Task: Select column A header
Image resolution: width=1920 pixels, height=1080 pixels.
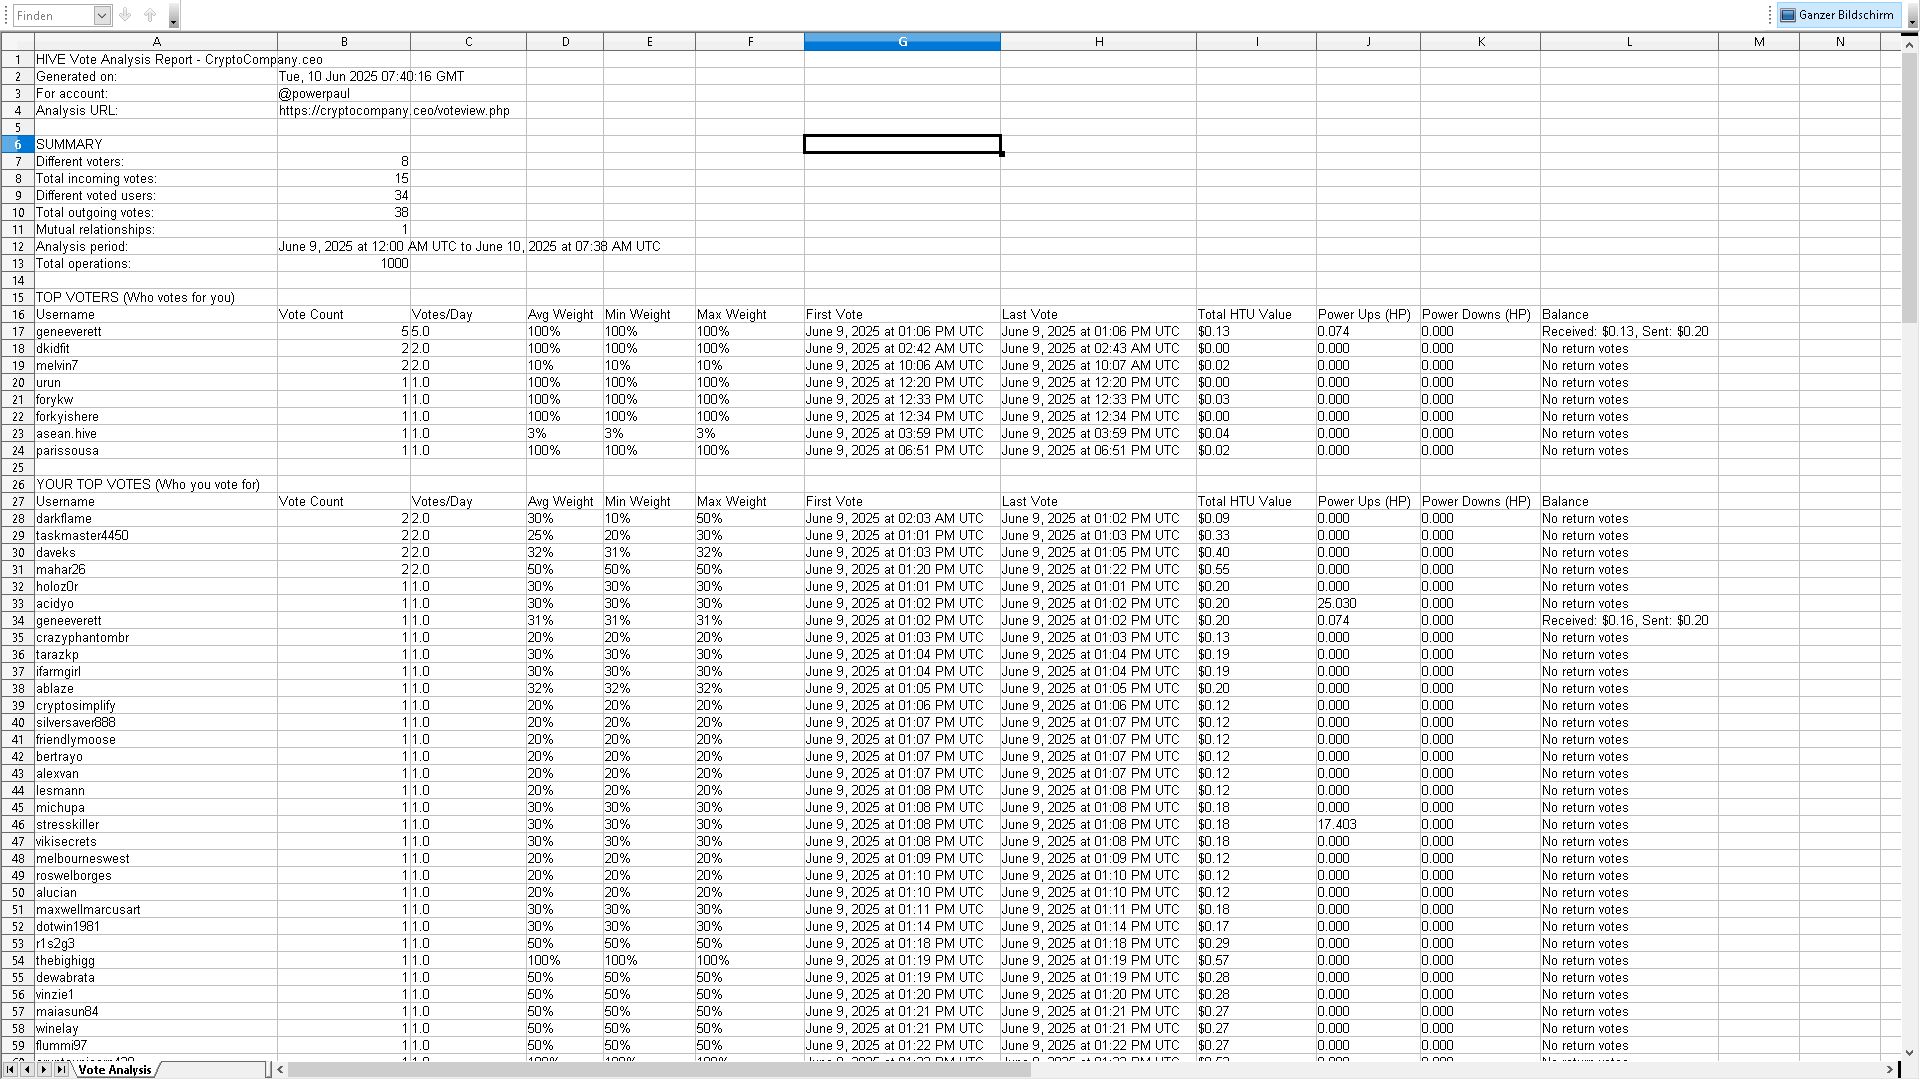Action: pyautogui.click(x=156, y=42)
